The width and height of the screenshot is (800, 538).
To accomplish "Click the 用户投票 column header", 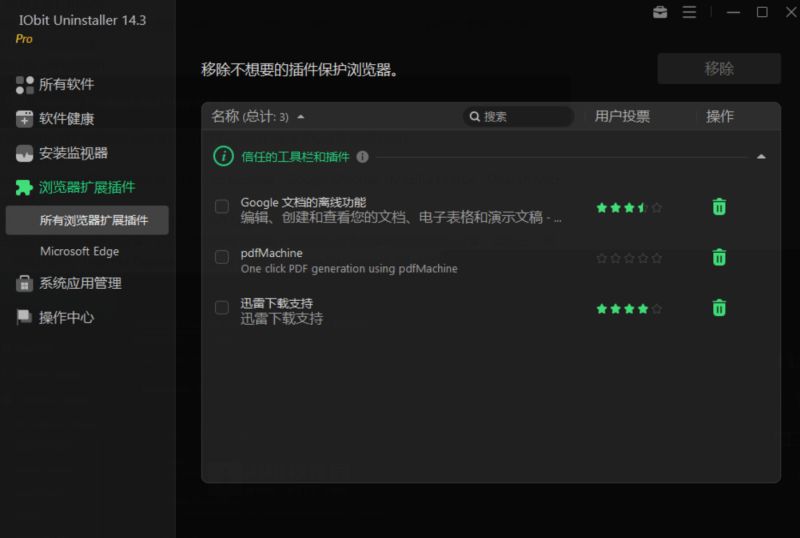I will [x=622, y=116].
